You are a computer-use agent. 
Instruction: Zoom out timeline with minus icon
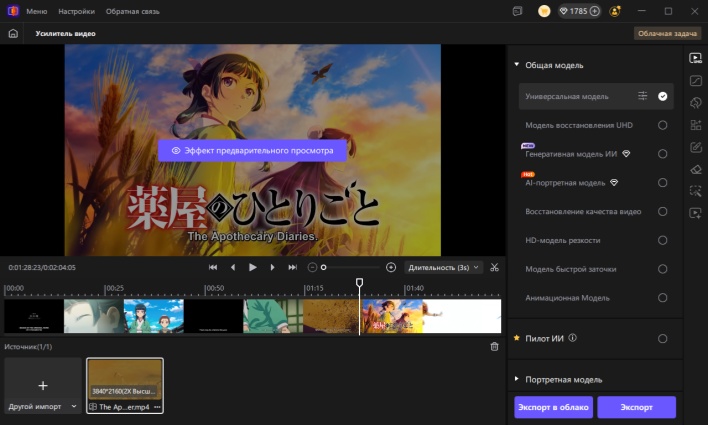tap(312, 267)
